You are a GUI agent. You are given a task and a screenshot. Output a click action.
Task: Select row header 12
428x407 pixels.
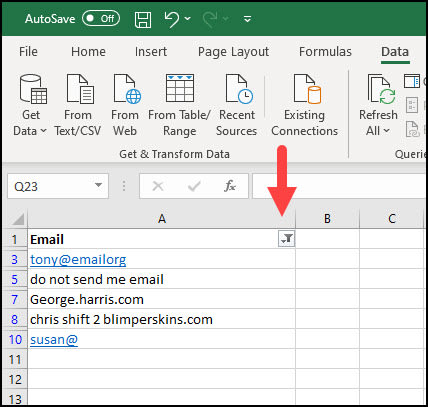(15, 379)
